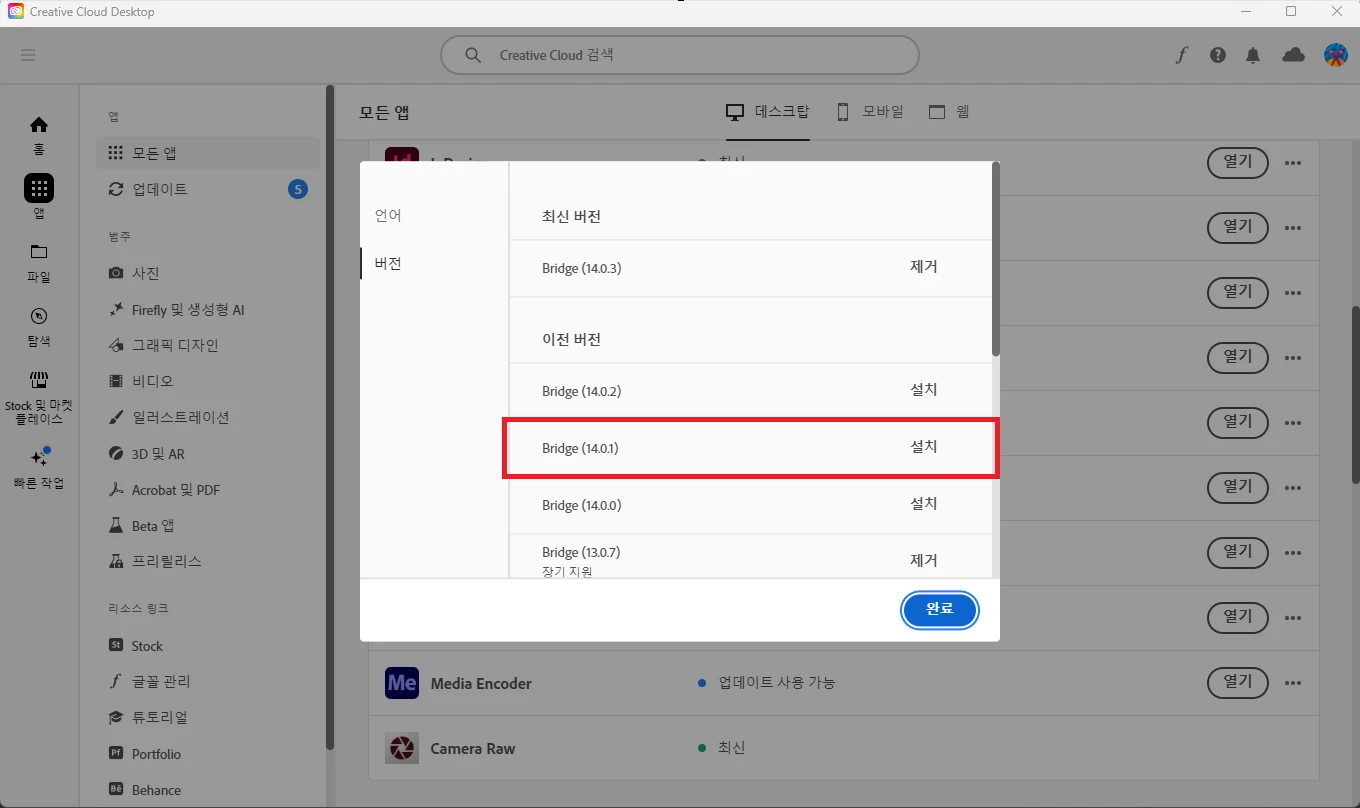The height and width of the screenshot is (808, 1360).
Task: Switch to 데스크탑 tab
Action: click(767, 112)
